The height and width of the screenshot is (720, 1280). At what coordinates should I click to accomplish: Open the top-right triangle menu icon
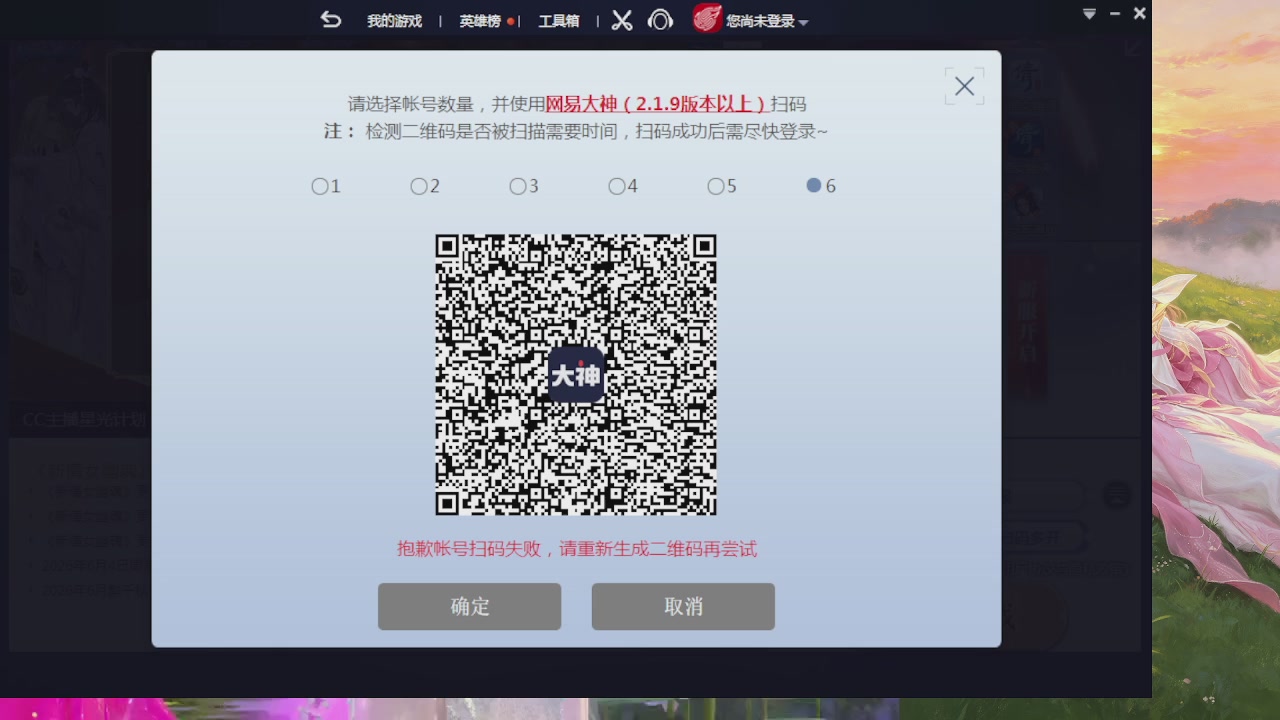coord(1090,14)
